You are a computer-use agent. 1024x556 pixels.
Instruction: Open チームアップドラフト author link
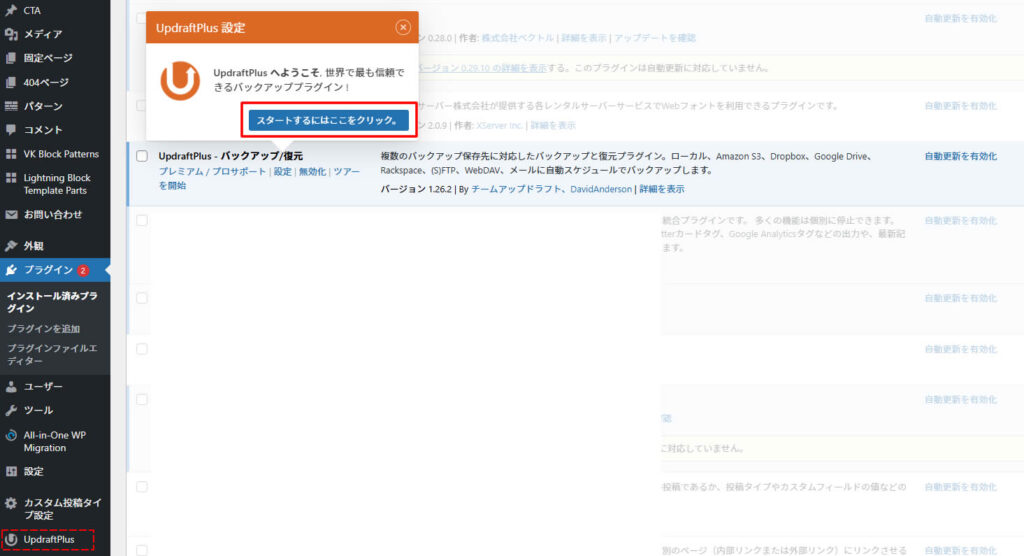(516, 189)
